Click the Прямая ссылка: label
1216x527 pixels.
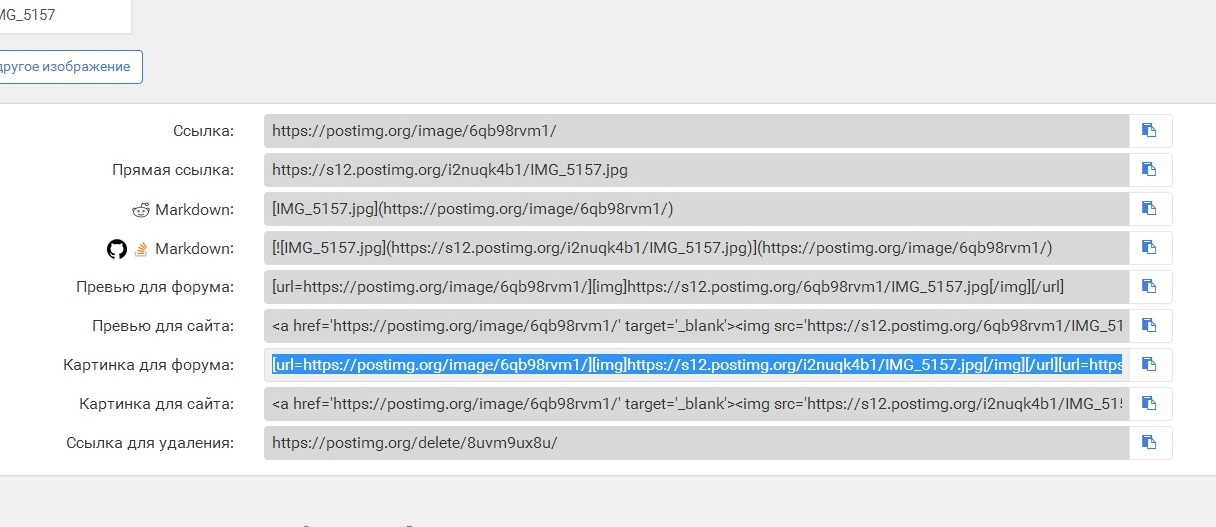173,170
